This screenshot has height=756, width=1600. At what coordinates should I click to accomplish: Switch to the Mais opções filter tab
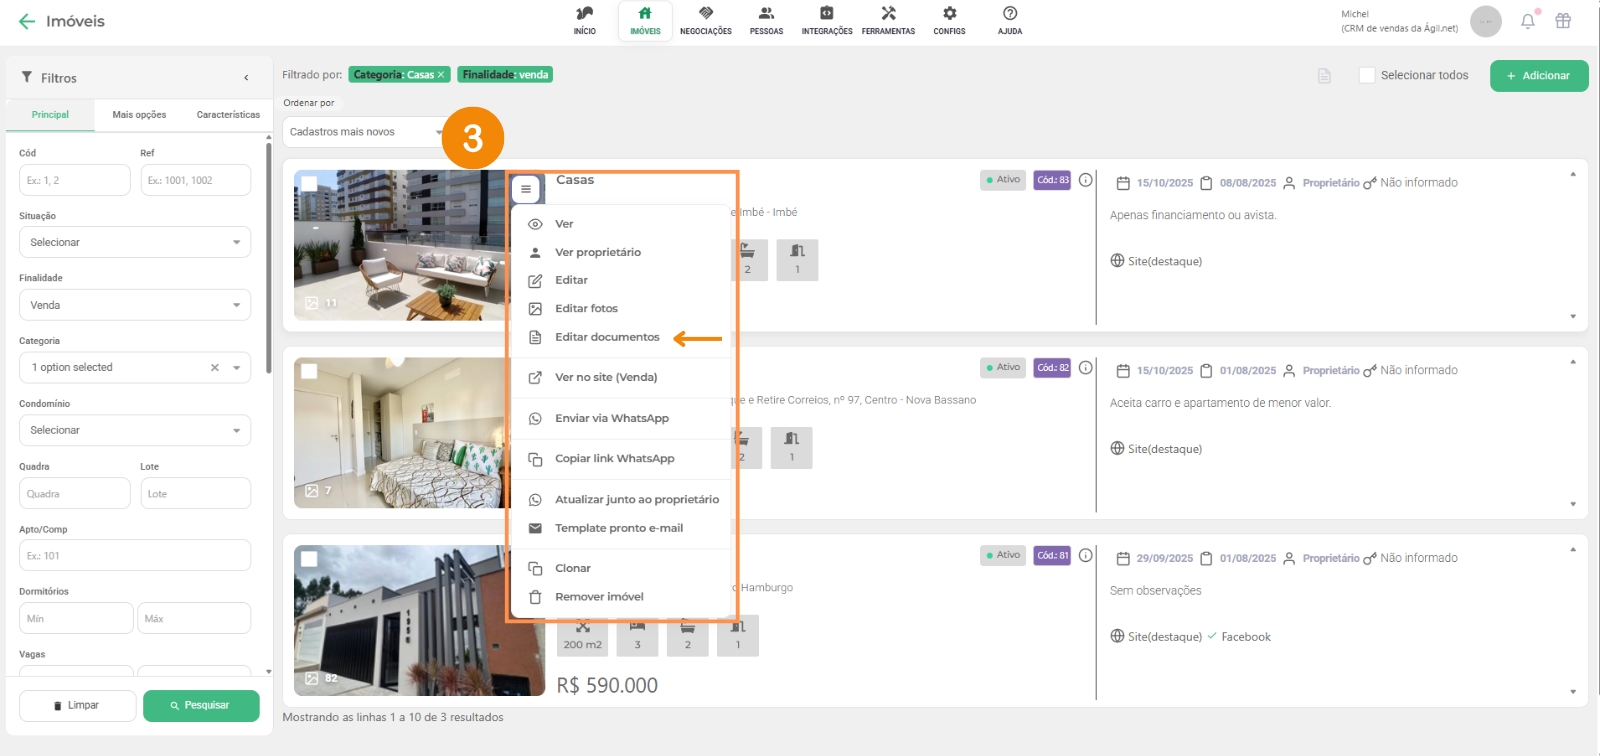tap(139, 115)
